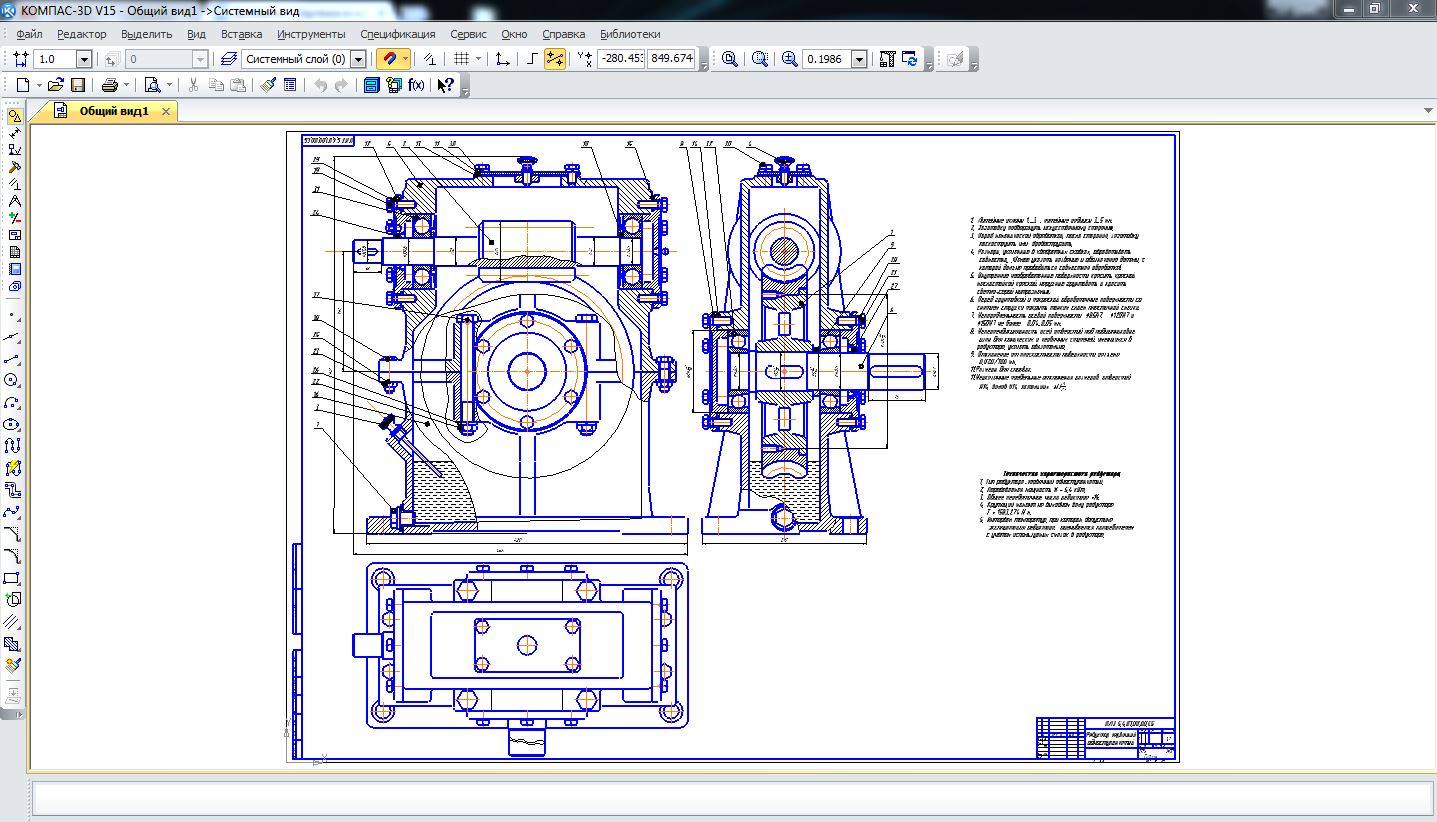Viewport: 1437px width, 822px height.
Task: Open the Print dropdown arrow
Action: click(126, 85)
